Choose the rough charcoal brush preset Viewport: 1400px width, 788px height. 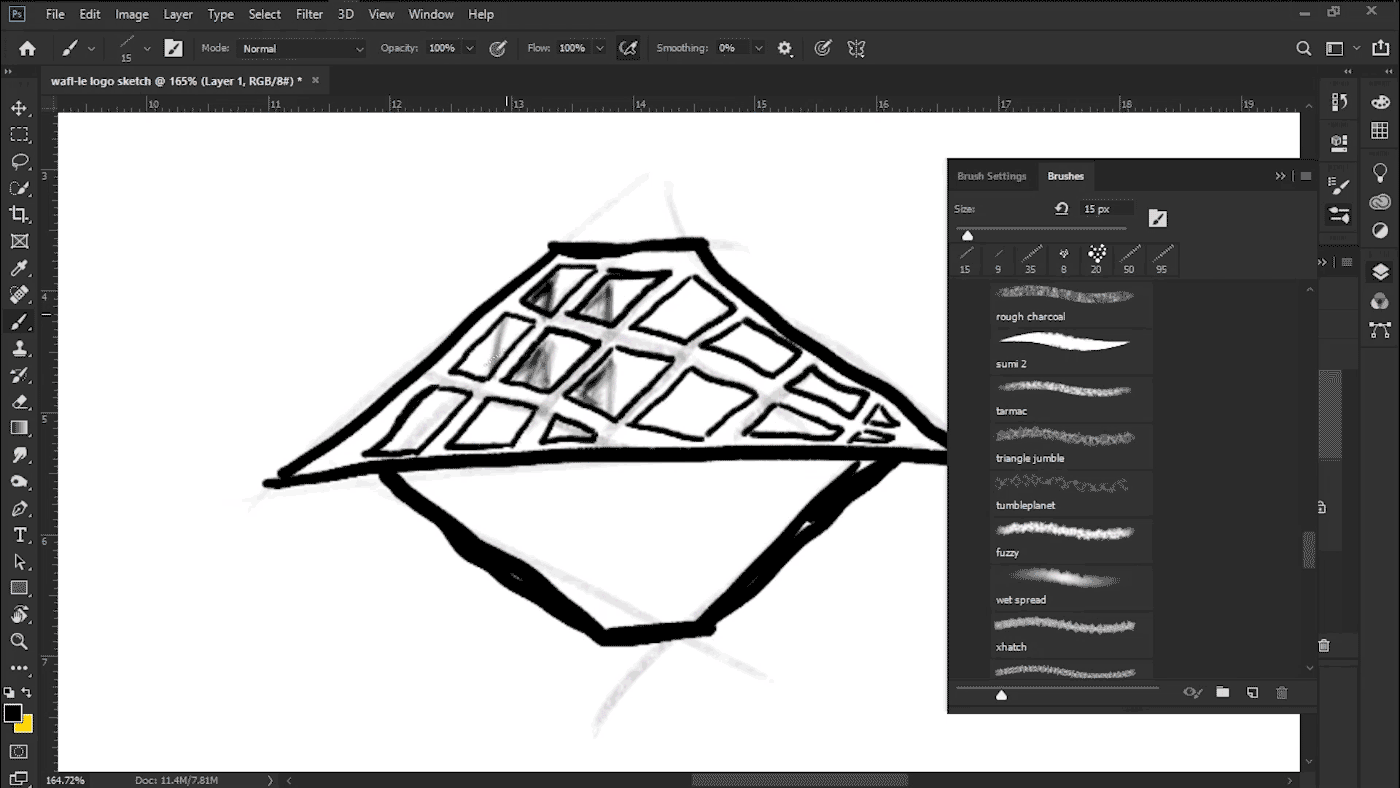click(x=1072, y=305)
